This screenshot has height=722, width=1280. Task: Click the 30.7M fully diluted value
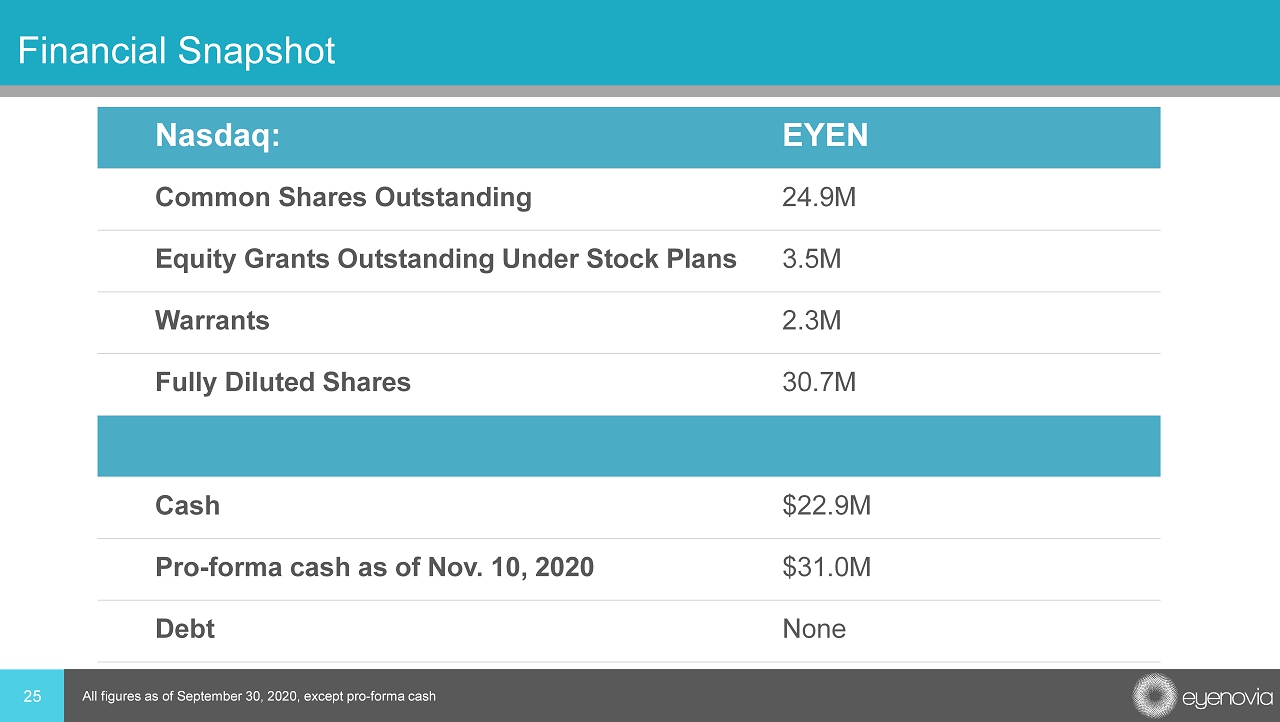[x=818, y=382]
